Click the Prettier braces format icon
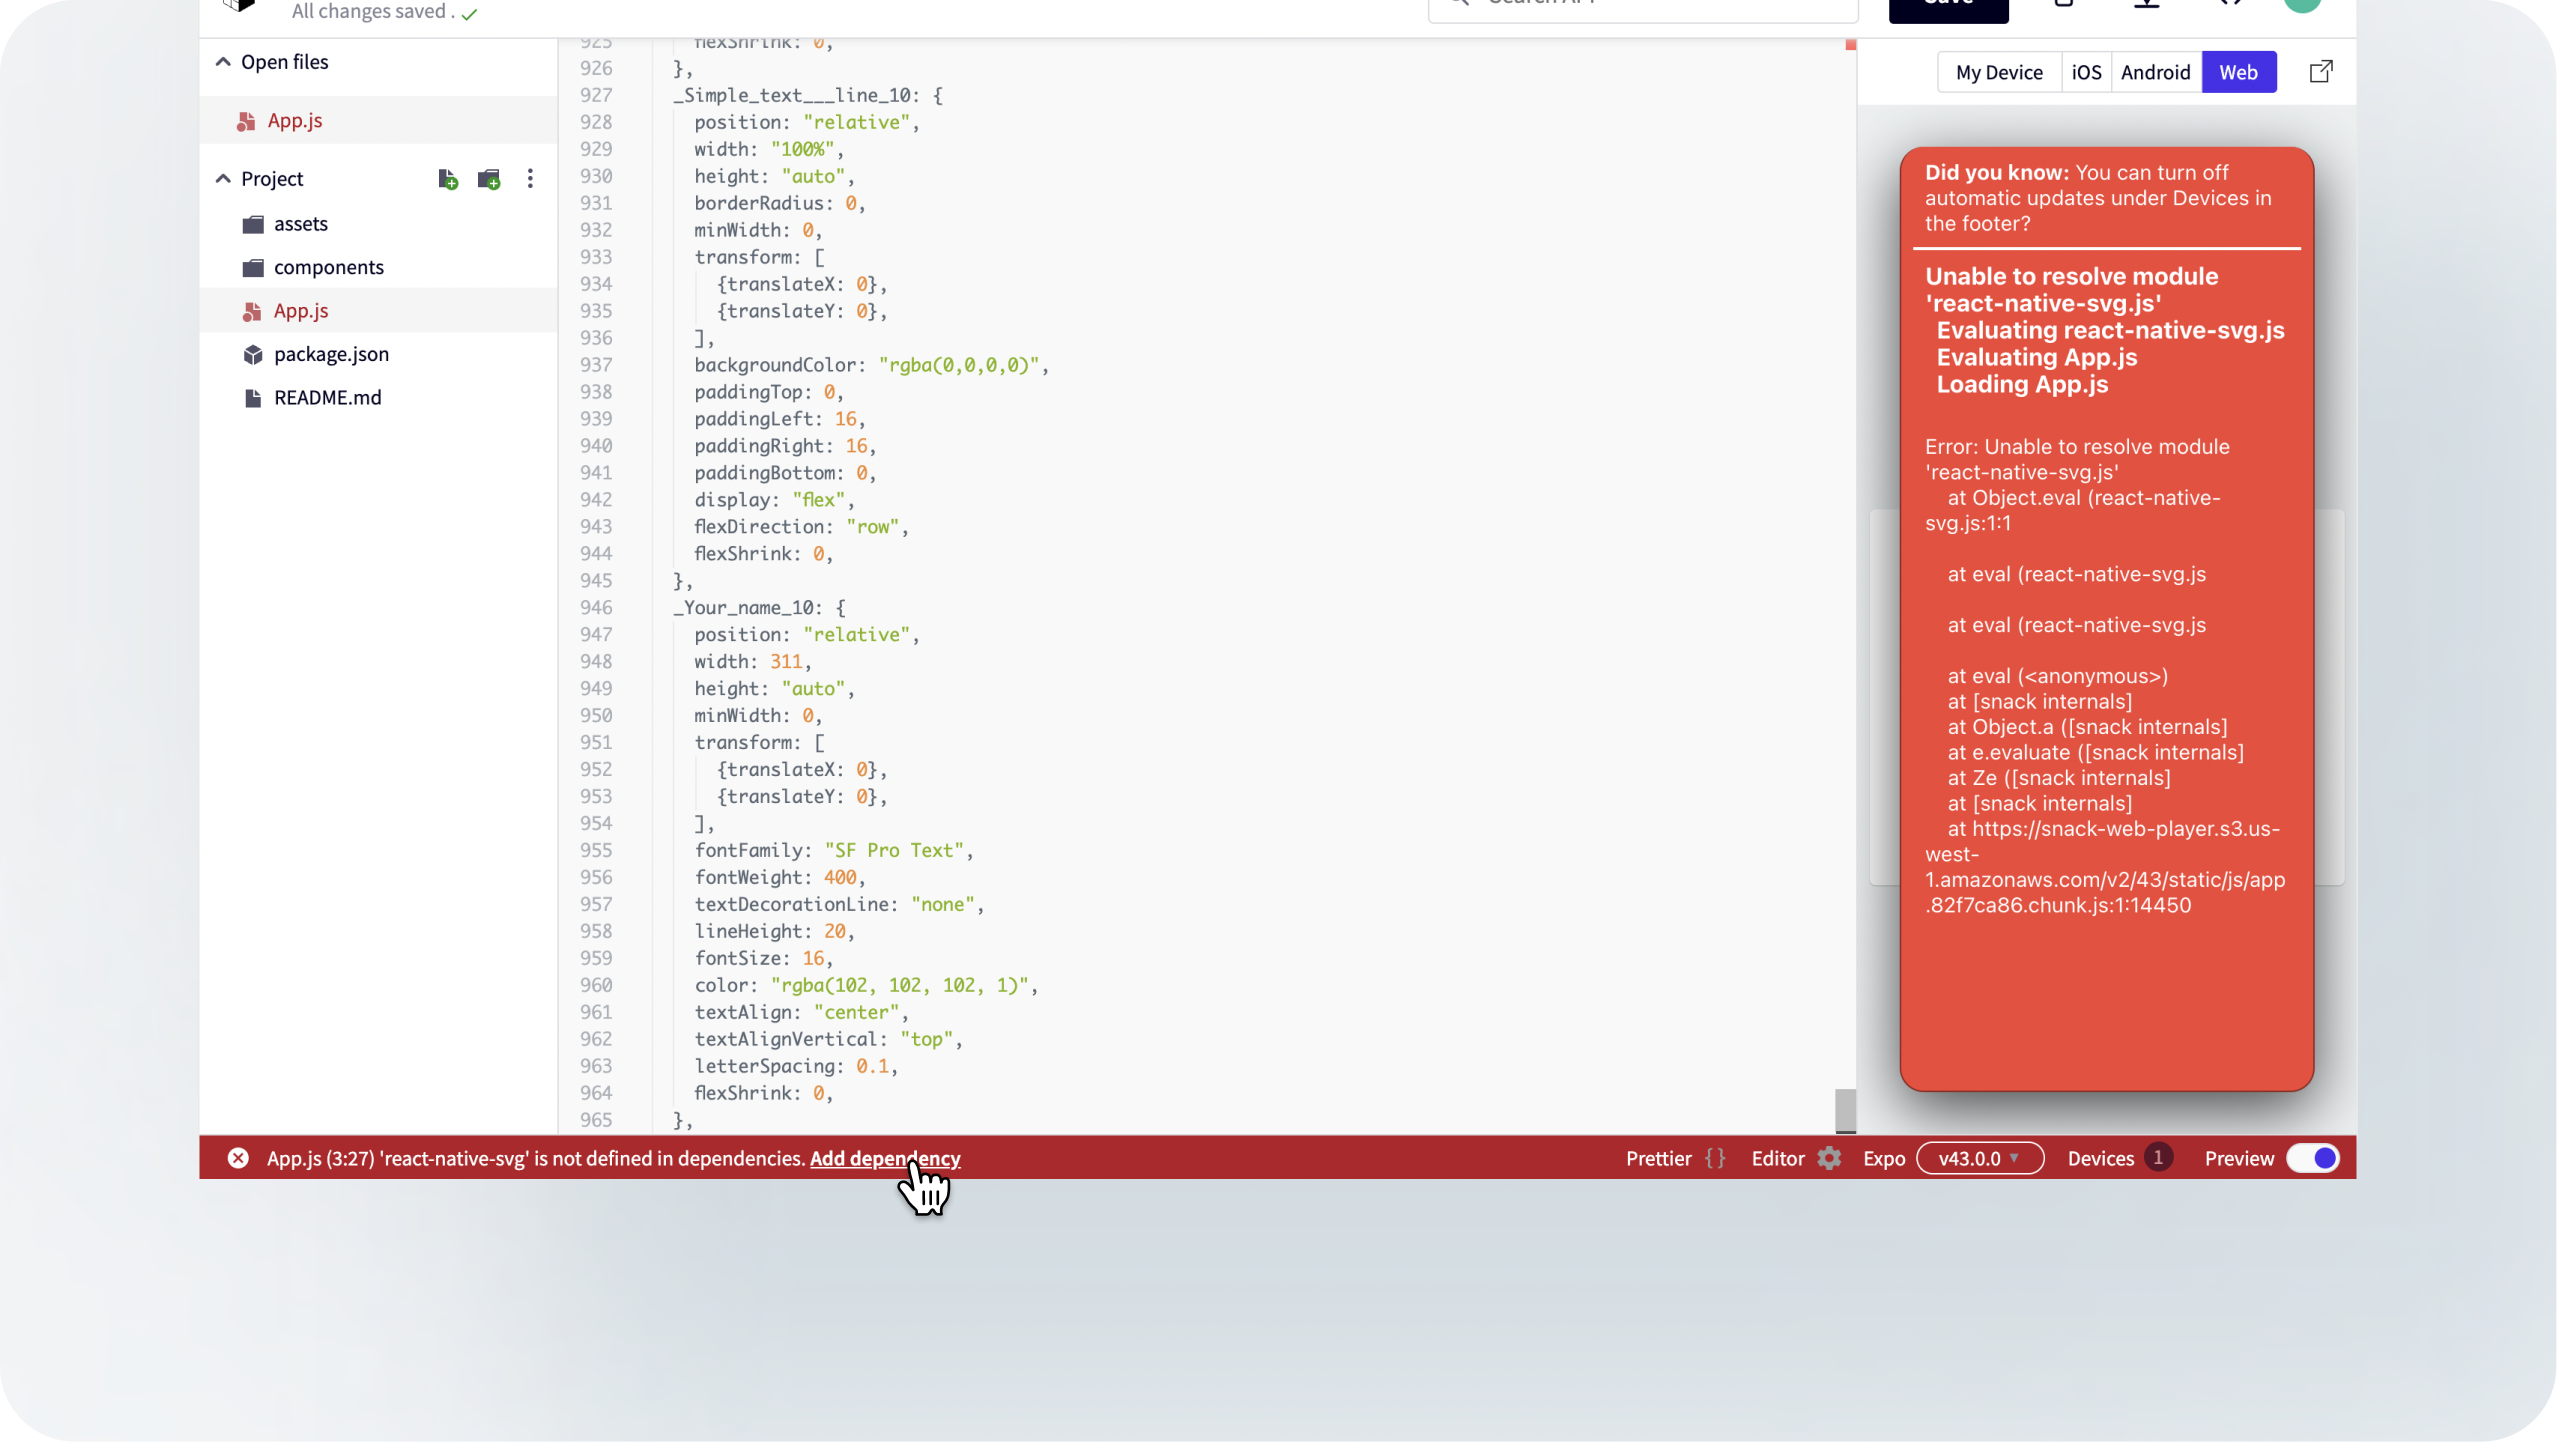The image size is (2557, 1442). pyautogui.click(x=1715, y=1158)
